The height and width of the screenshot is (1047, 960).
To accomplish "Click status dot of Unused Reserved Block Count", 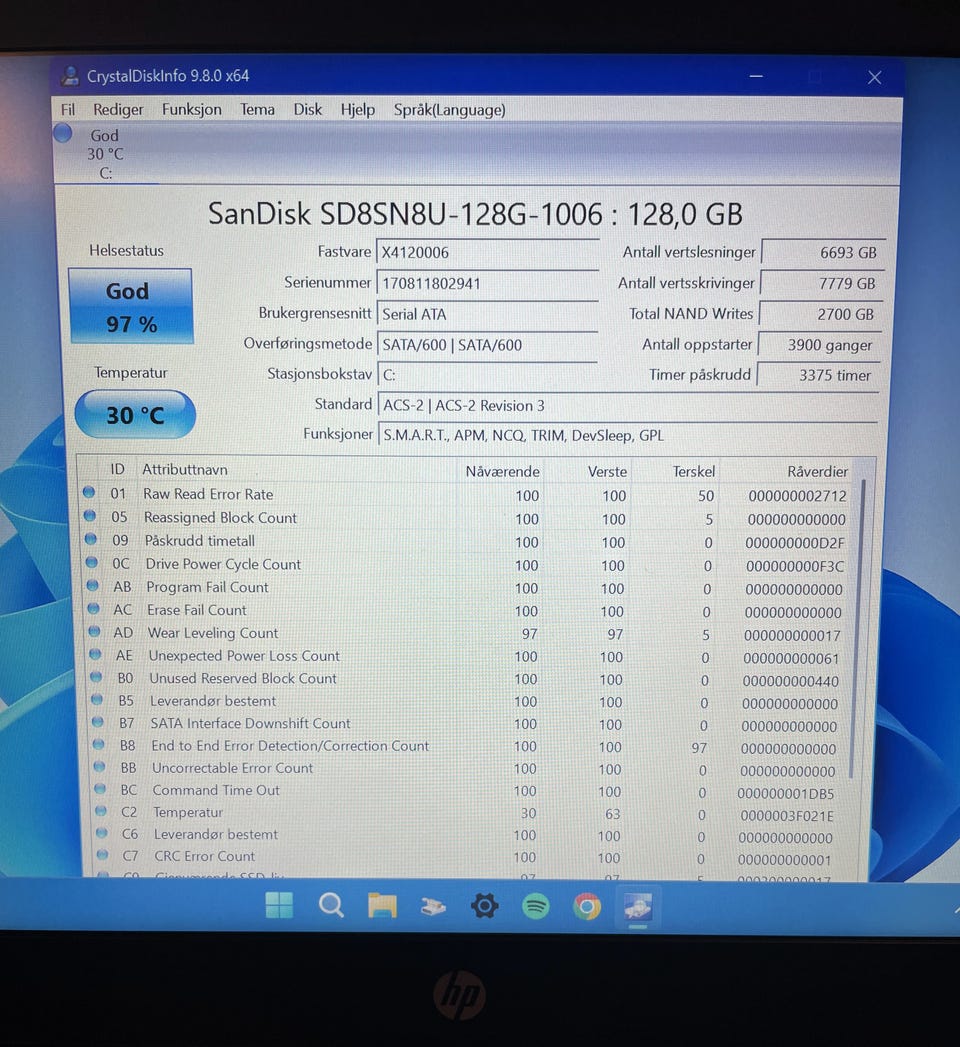I will pyautogui.click(x=96, y=676).
